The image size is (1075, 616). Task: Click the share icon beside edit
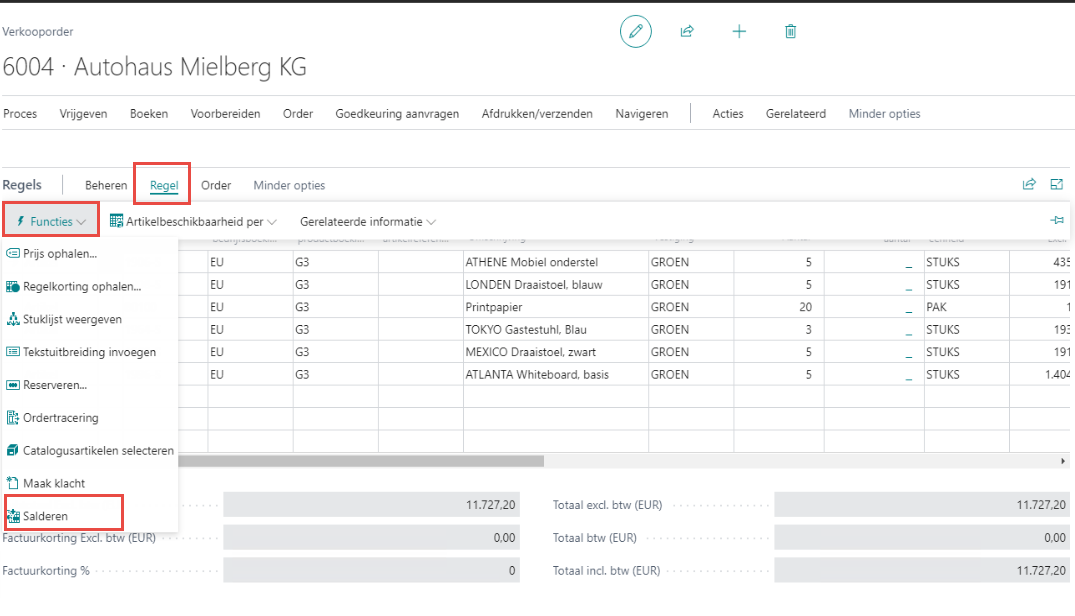[x=687, y=32]
